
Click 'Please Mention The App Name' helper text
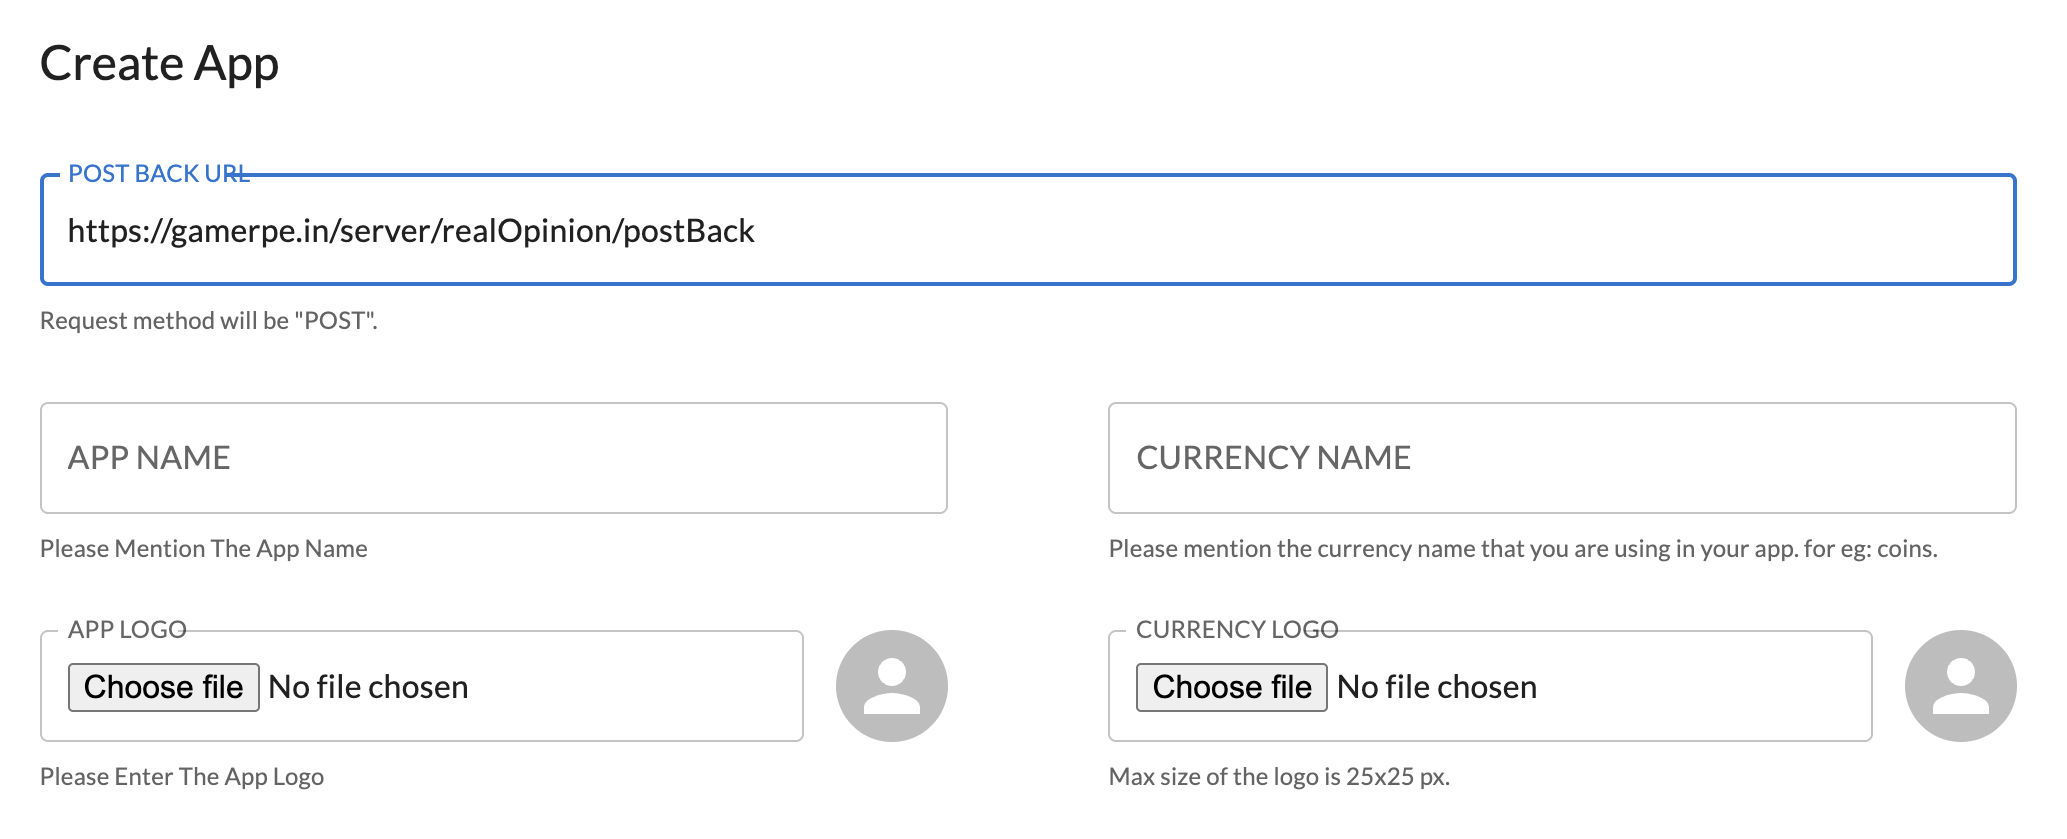click(x=203, y=549)
